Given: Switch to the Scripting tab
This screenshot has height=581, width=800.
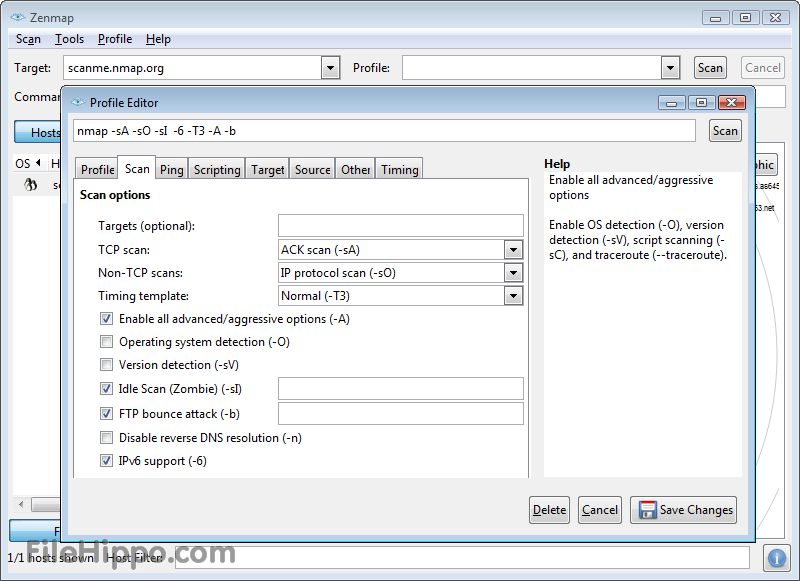Looking at the screenshot, I should click(217, 170).
